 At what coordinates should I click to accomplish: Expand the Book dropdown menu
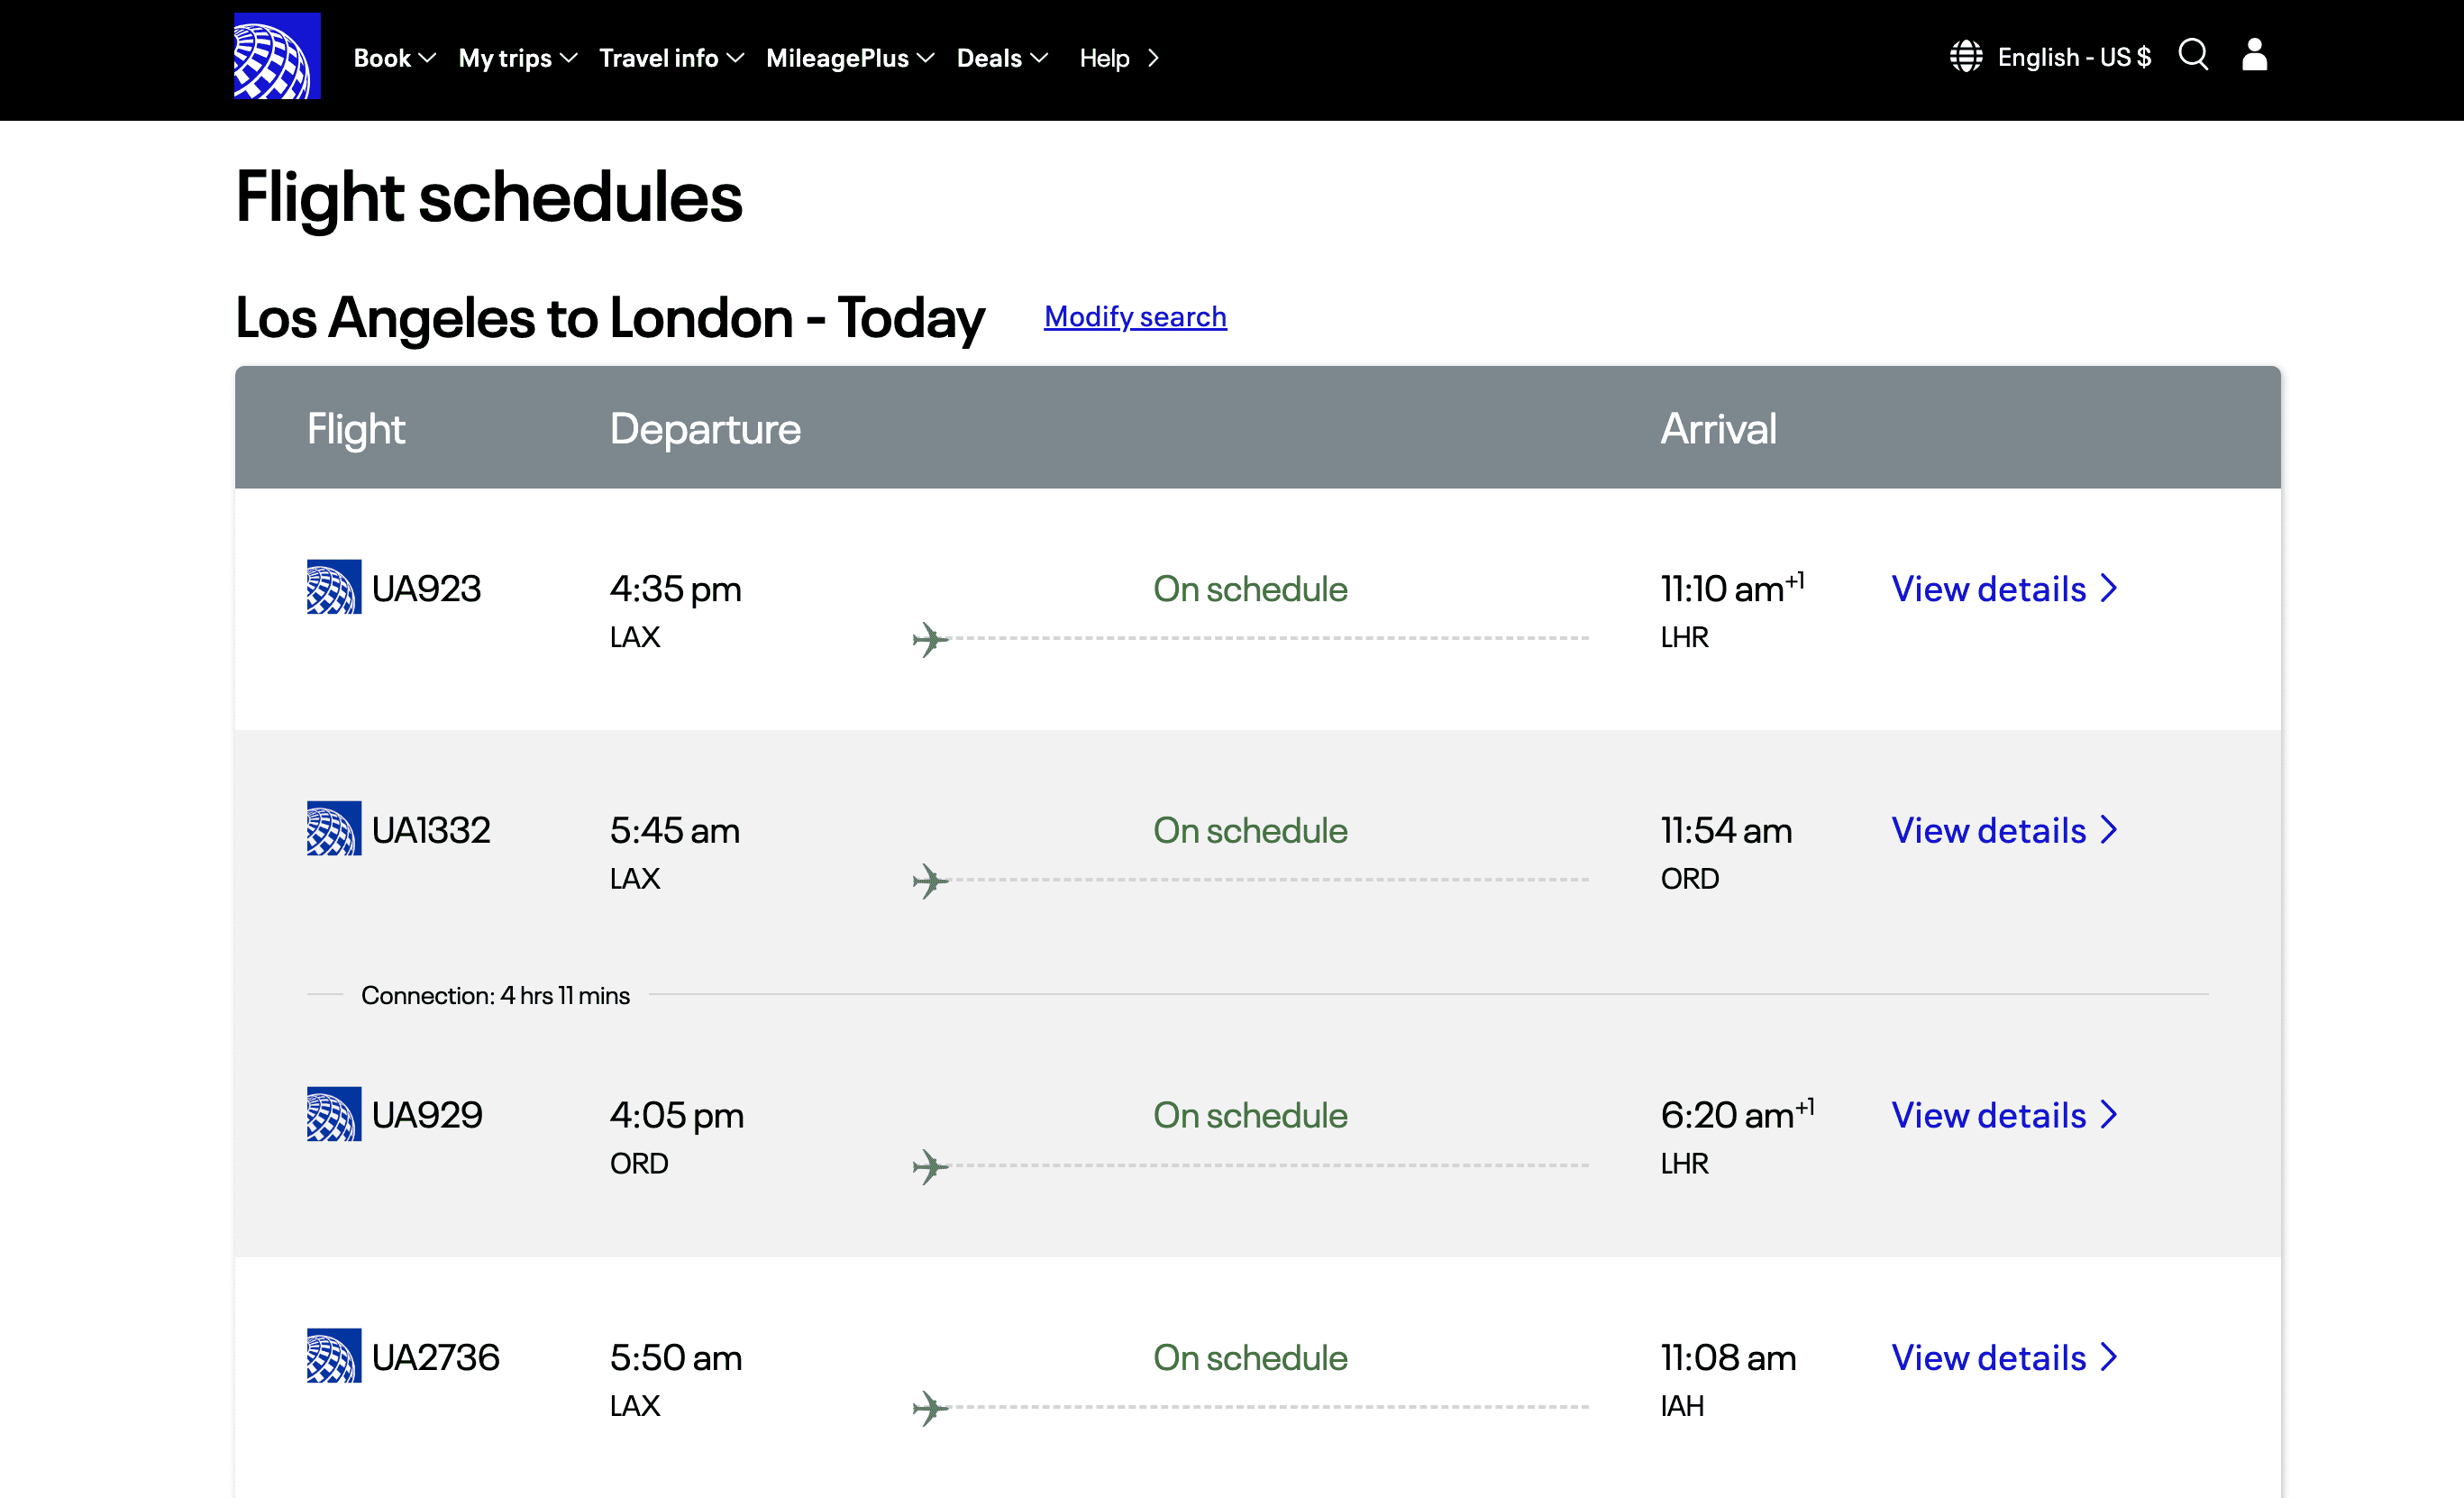pyautogui.click(x=394, y=58)
